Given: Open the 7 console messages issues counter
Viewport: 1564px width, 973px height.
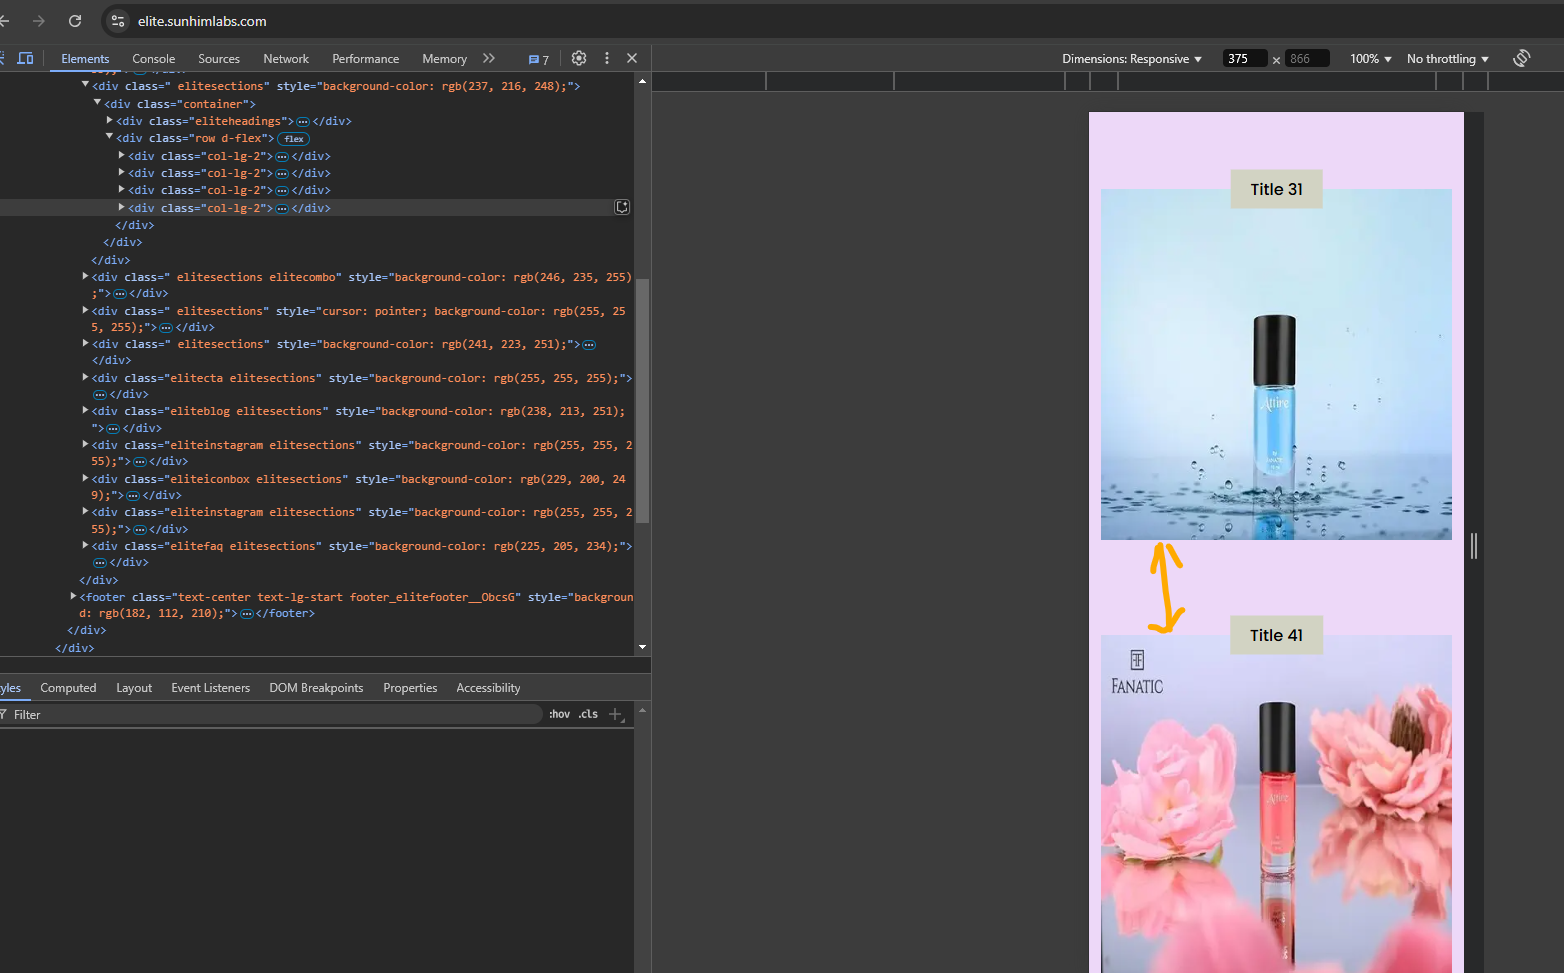Looking at the screenshot, I should (539, 59).
